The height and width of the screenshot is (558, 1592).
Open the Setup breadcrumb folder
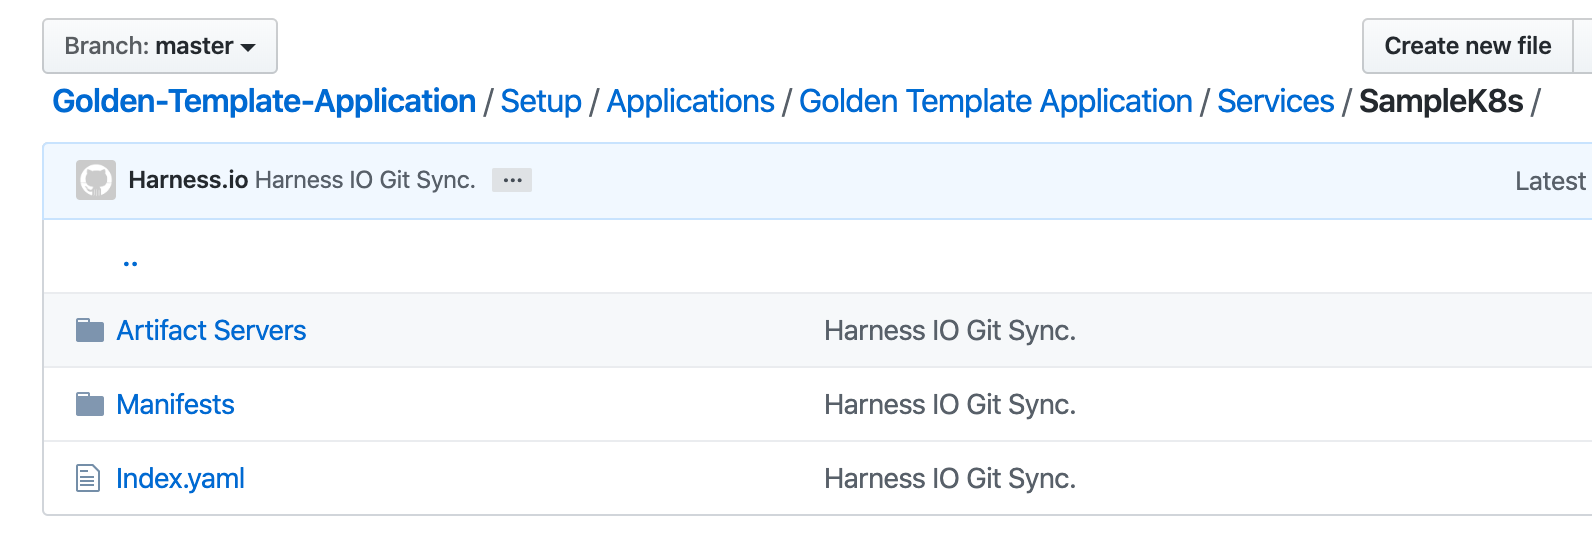(541, 101)
